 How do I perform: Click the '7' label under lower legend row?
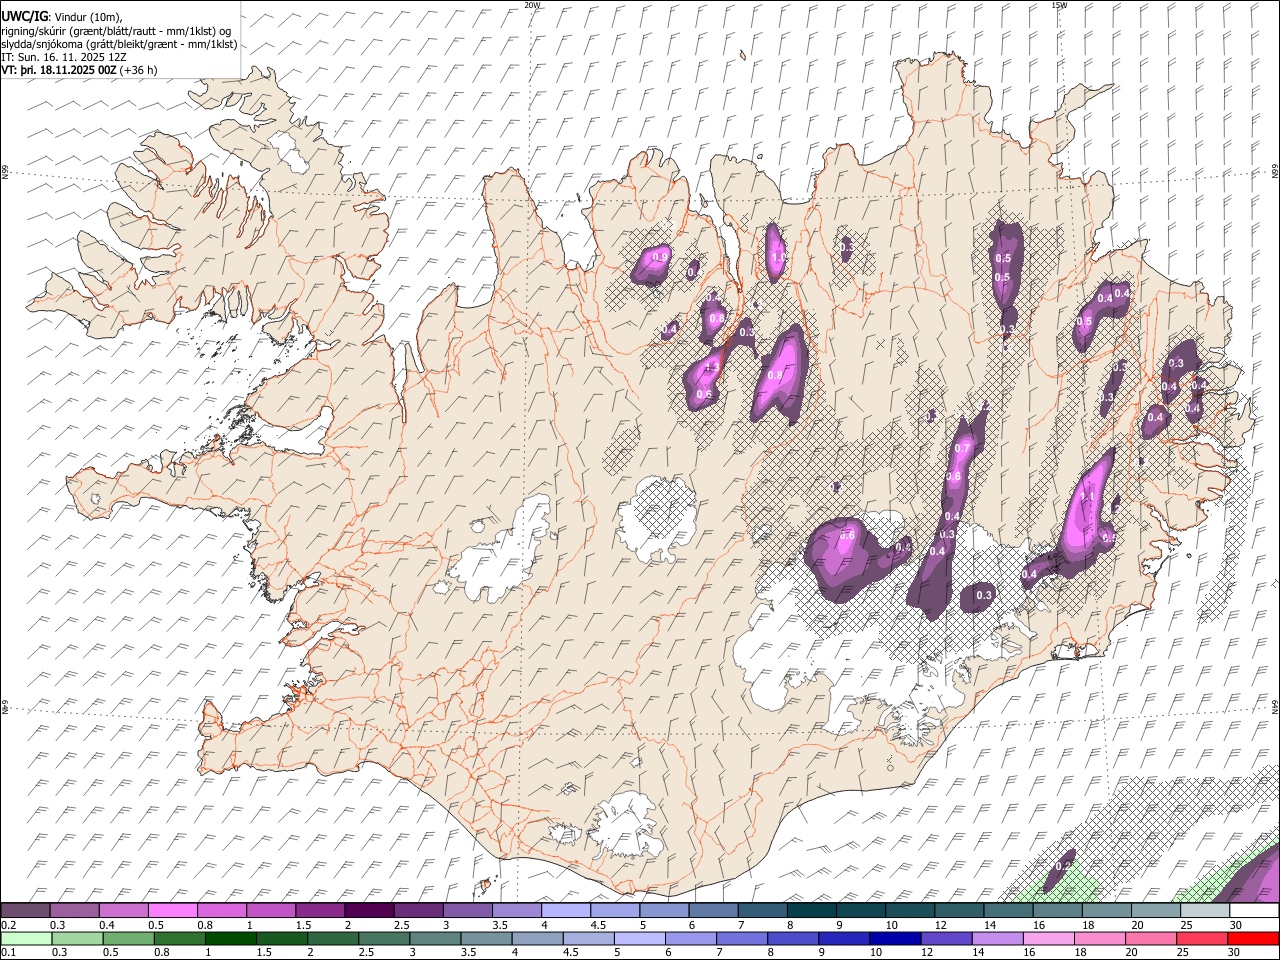(x=721, y=952)
